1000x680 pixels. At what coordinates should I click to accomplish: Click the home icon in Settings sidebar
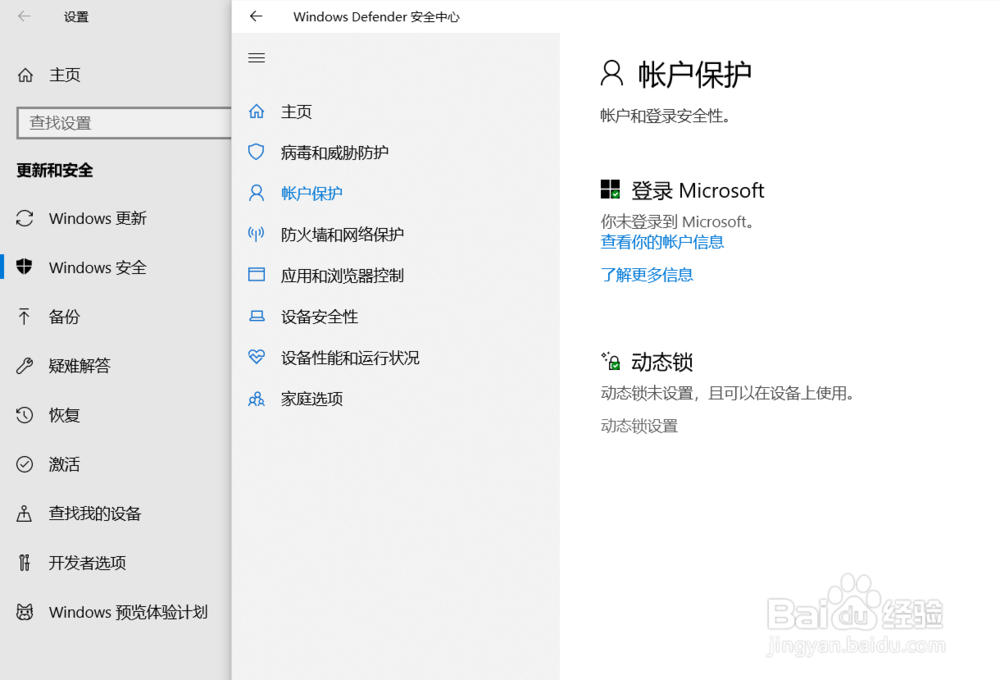tap(25, 75)
